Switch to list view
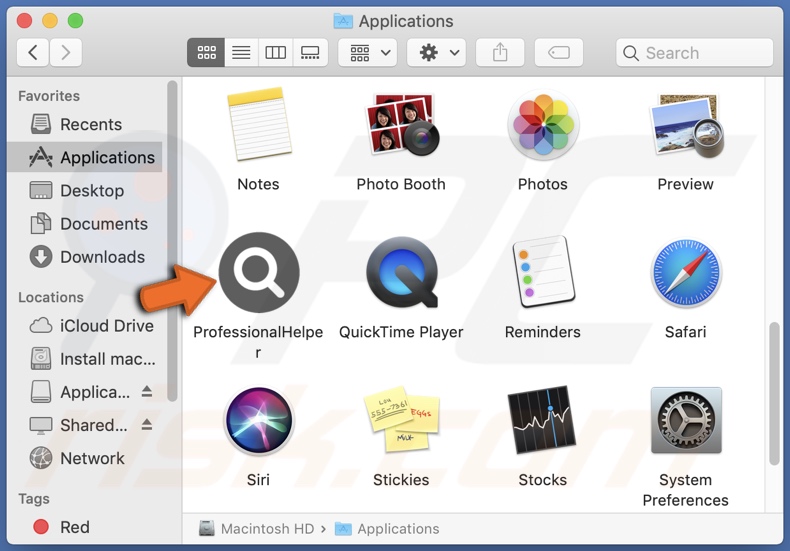The image size is (790, 551). (241, 52)
